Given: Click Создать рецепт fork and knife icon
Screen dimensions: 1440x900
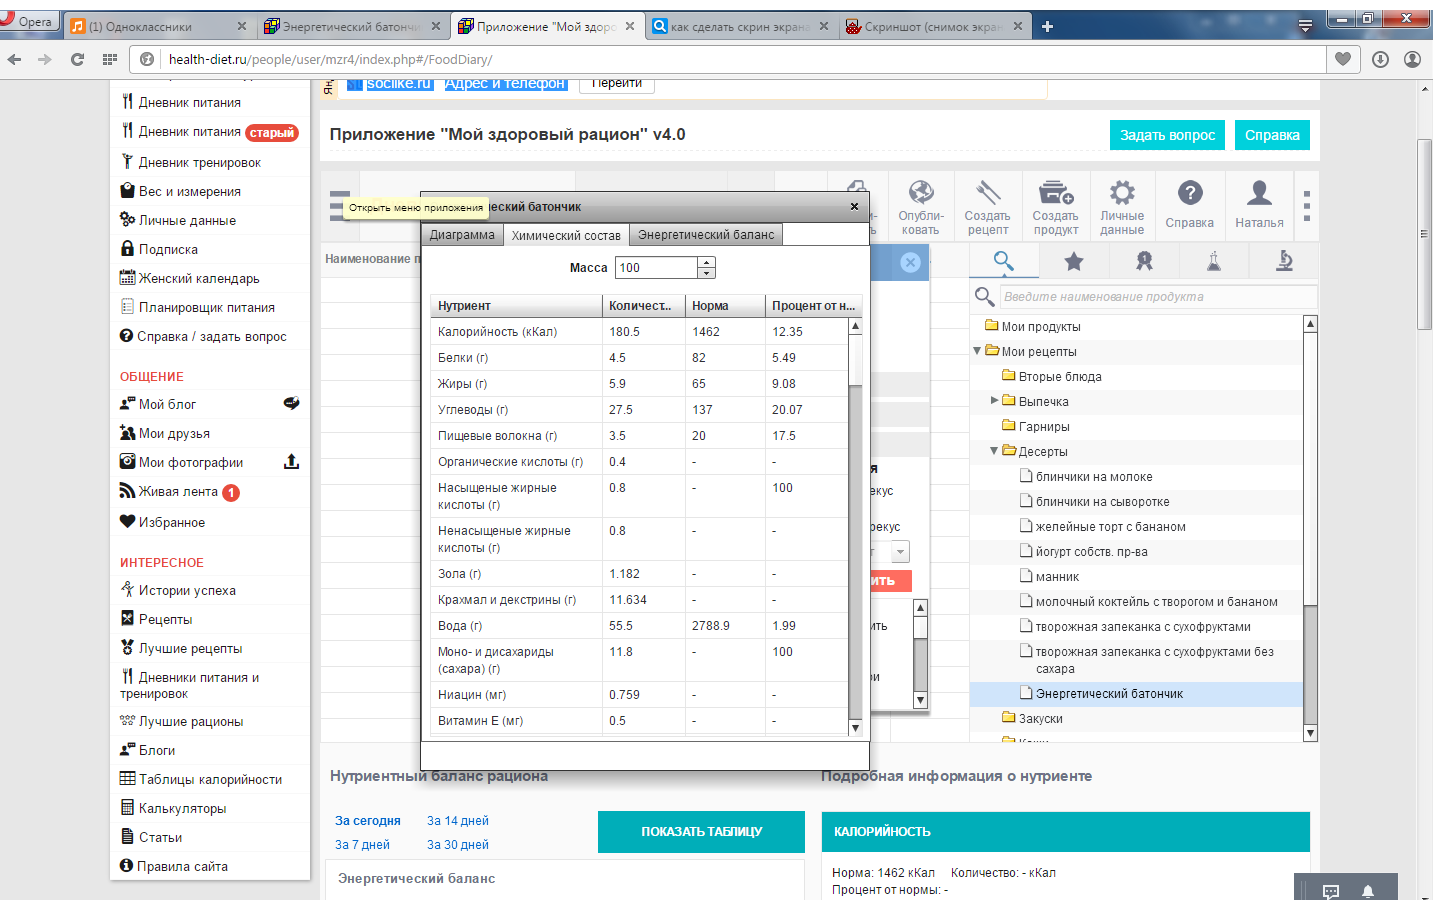Looking at the screenshot, I should (x=987, y=193).
